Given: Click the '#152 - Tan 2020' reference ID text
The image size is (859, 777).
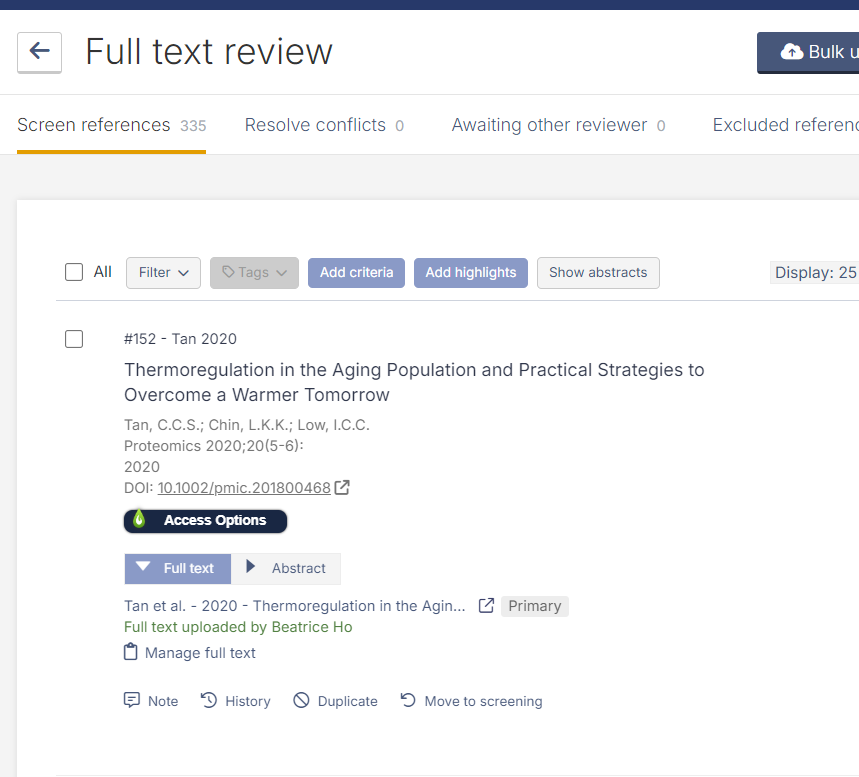Looking at the screenshot, I should (180, 339).
